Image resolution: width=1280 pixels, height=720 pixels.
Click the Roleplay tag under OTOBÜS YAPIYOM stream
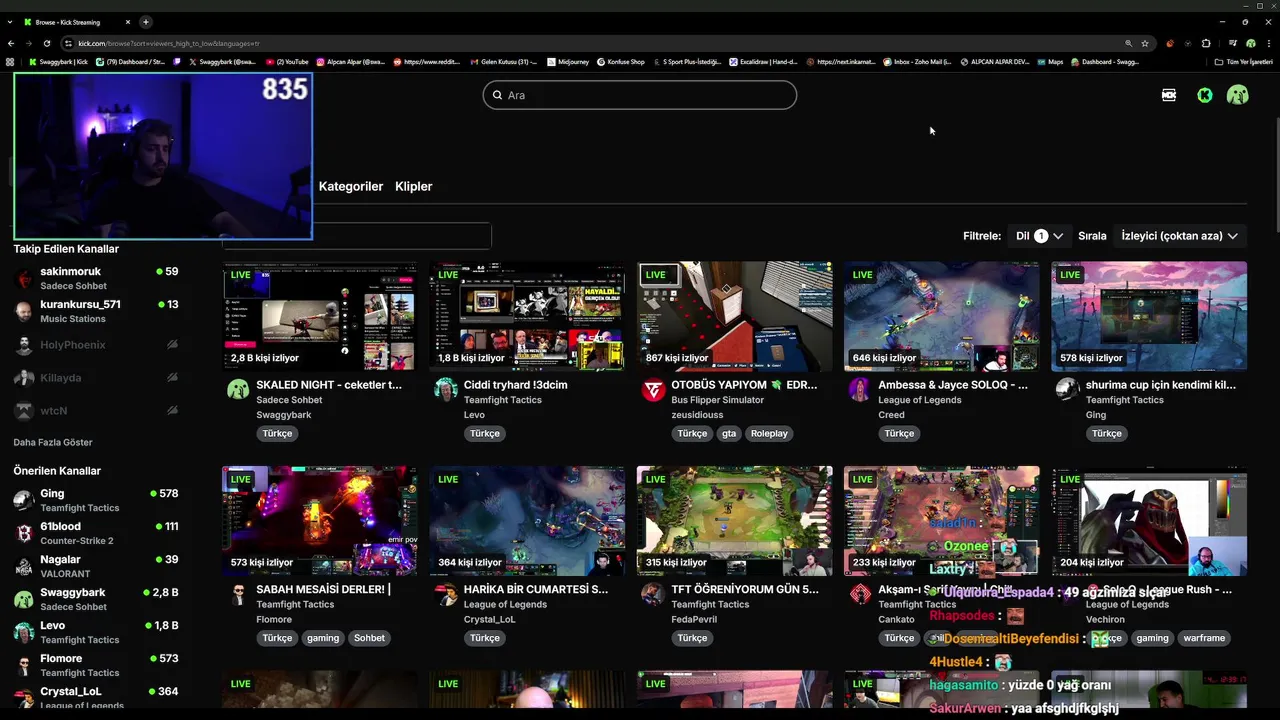click(x=769, y=433)
